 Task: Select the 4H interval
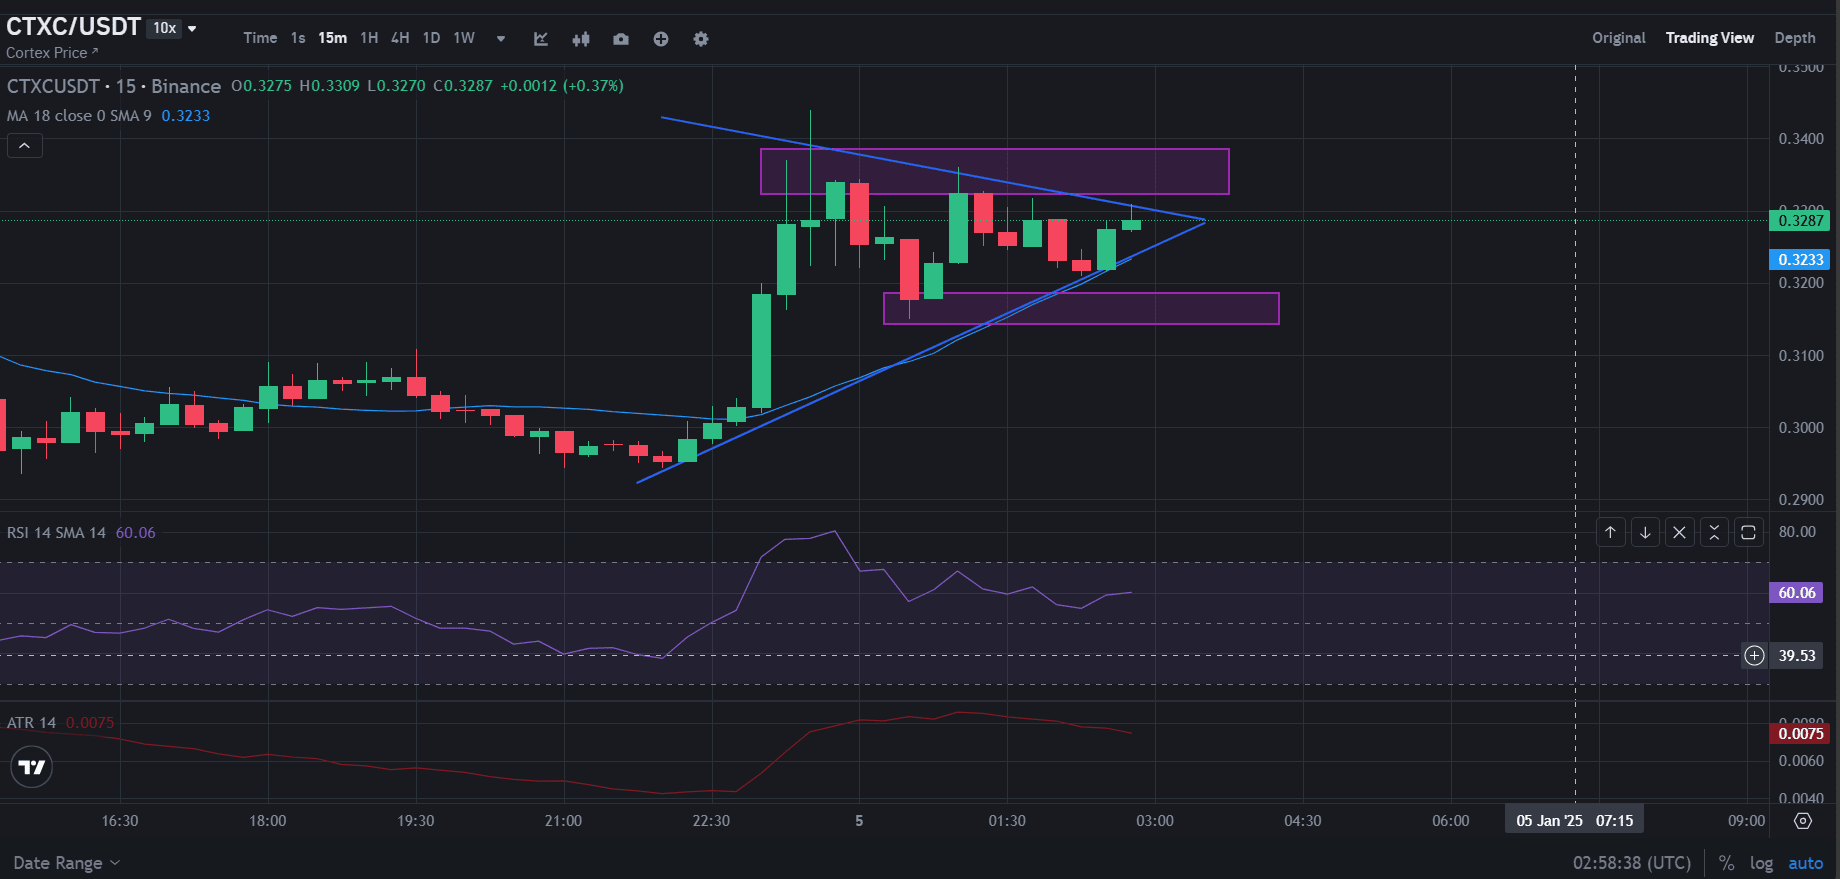click(400, 38)
